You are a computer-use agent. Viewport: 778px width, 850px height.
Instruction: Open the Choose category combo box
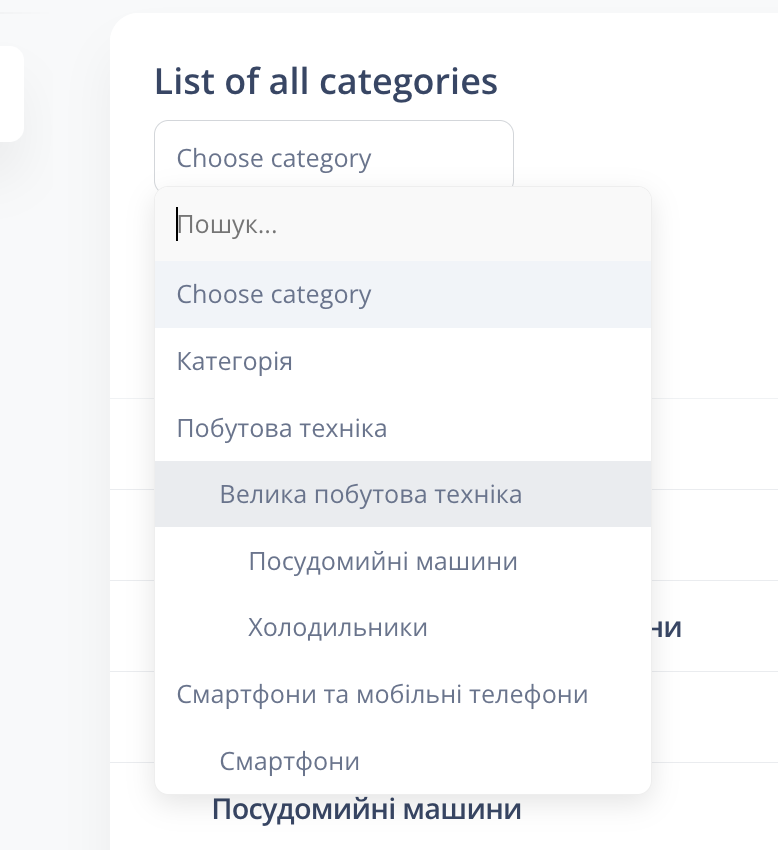point(333,157)
